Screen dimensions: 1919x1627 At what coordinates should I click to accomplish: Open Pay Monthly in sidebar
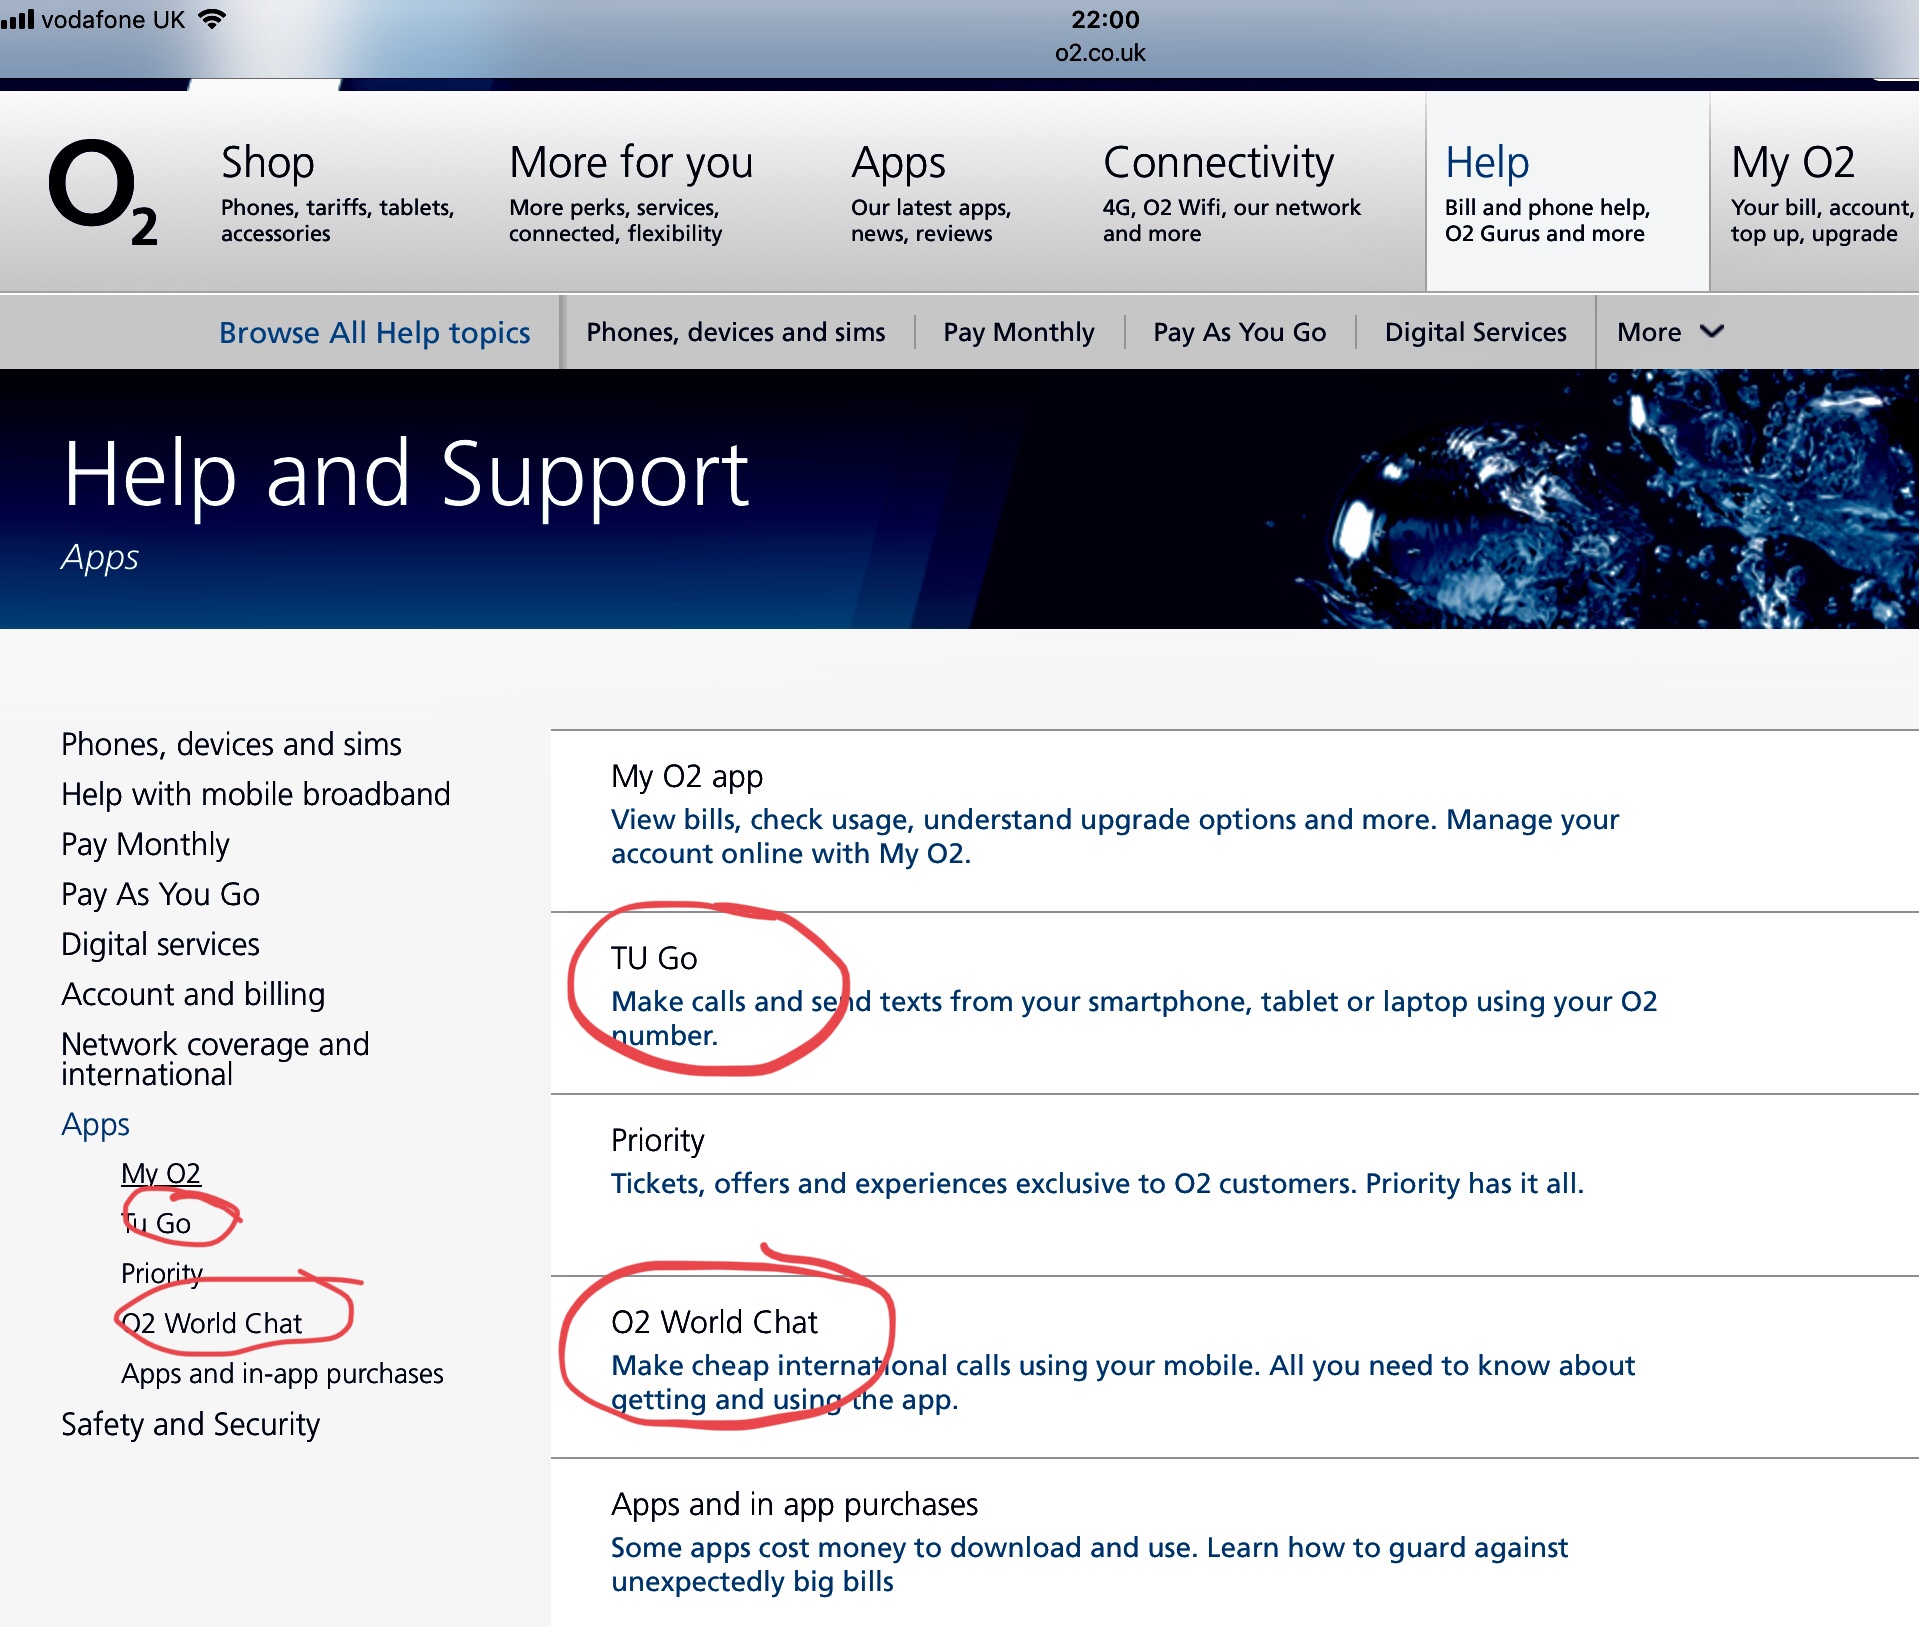[145, 844]
